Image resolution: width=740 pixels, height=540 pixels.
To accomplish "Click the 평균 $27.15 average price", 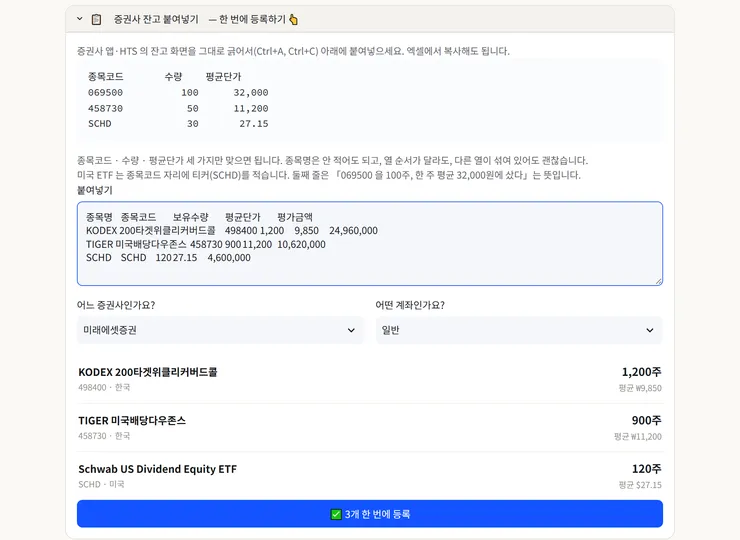I will click(640, 485).
